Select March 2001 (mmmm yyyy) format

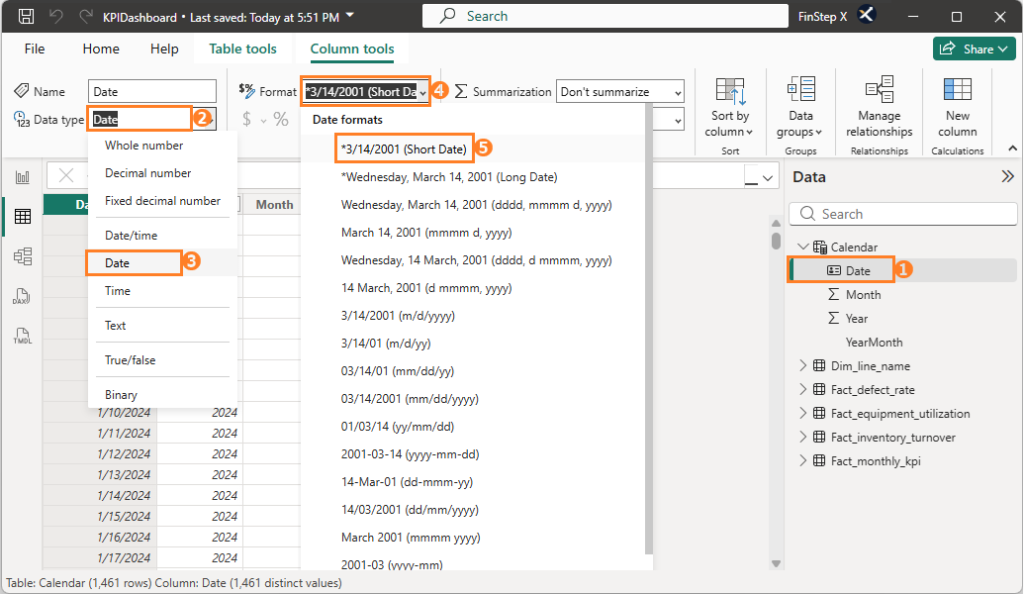coord(410,537)
